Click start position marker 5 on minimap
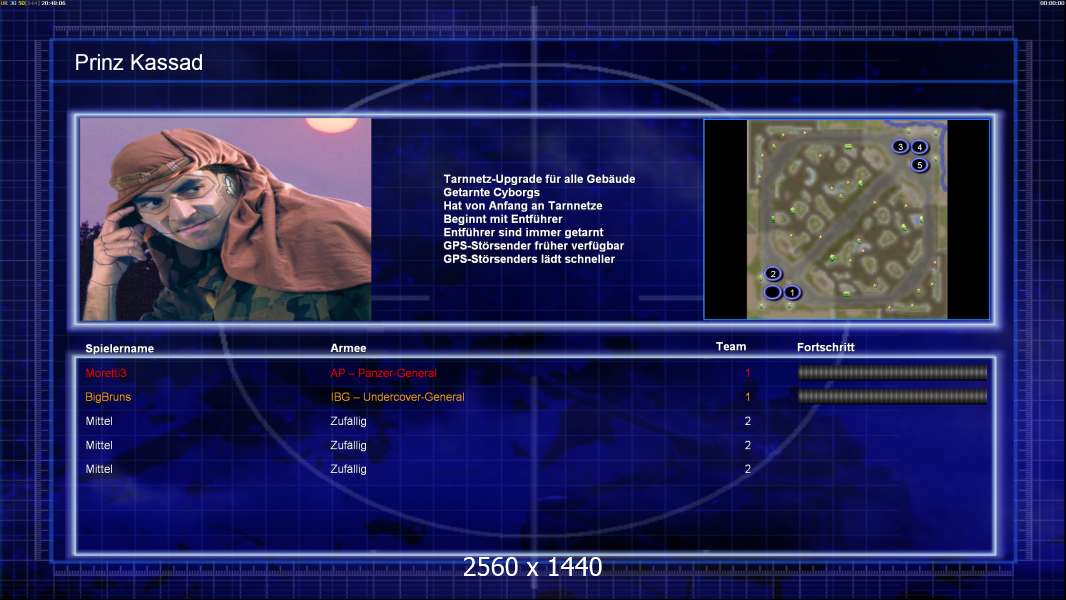The height and width of the screenshot is (600, 1066). (920, 165)
